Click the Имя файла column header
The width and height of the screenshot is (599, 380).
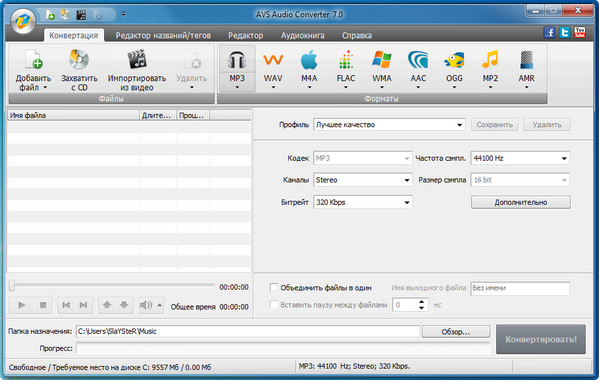(73, 115)
